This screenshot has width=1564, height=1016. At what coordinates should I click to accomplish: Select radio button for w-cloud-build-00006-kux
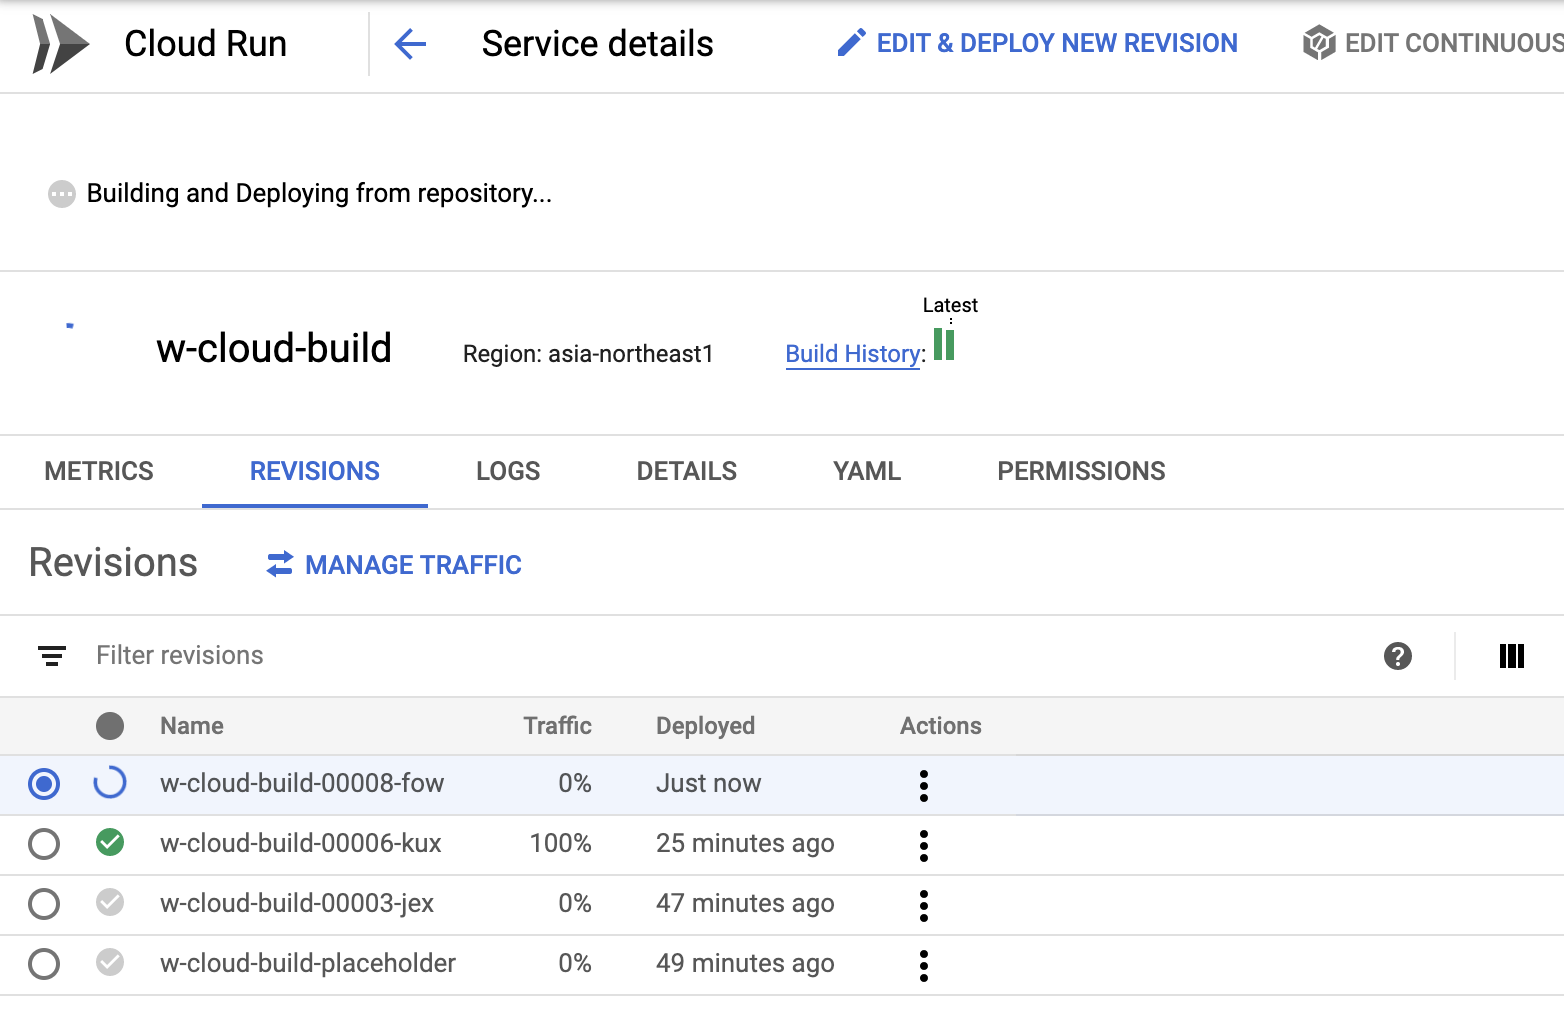[44, 844]
